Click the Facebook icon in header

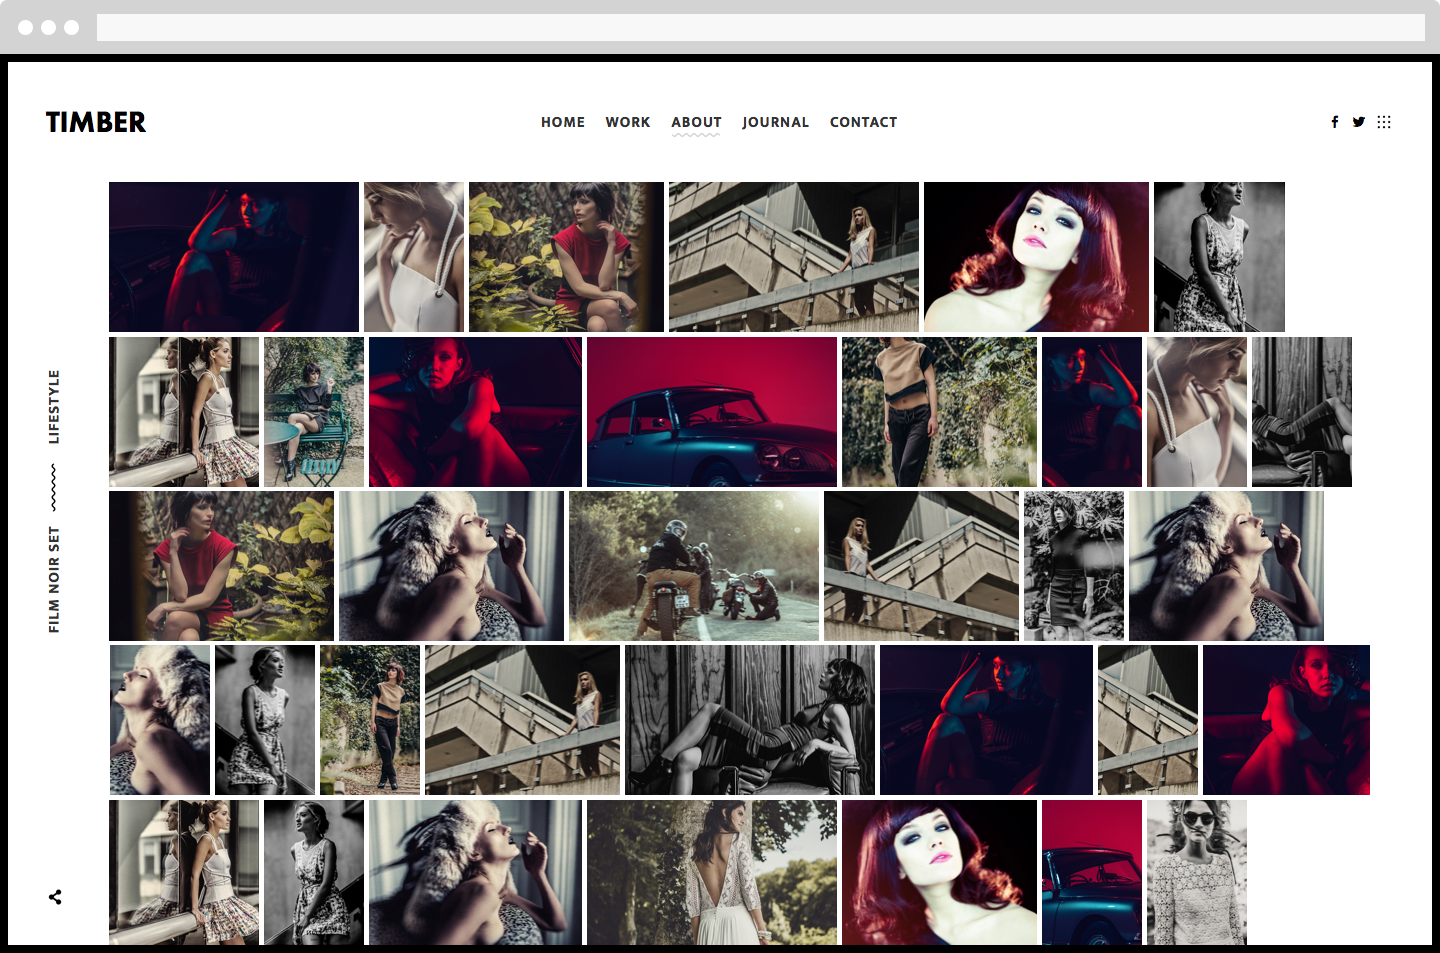[x=1334, y=122]
